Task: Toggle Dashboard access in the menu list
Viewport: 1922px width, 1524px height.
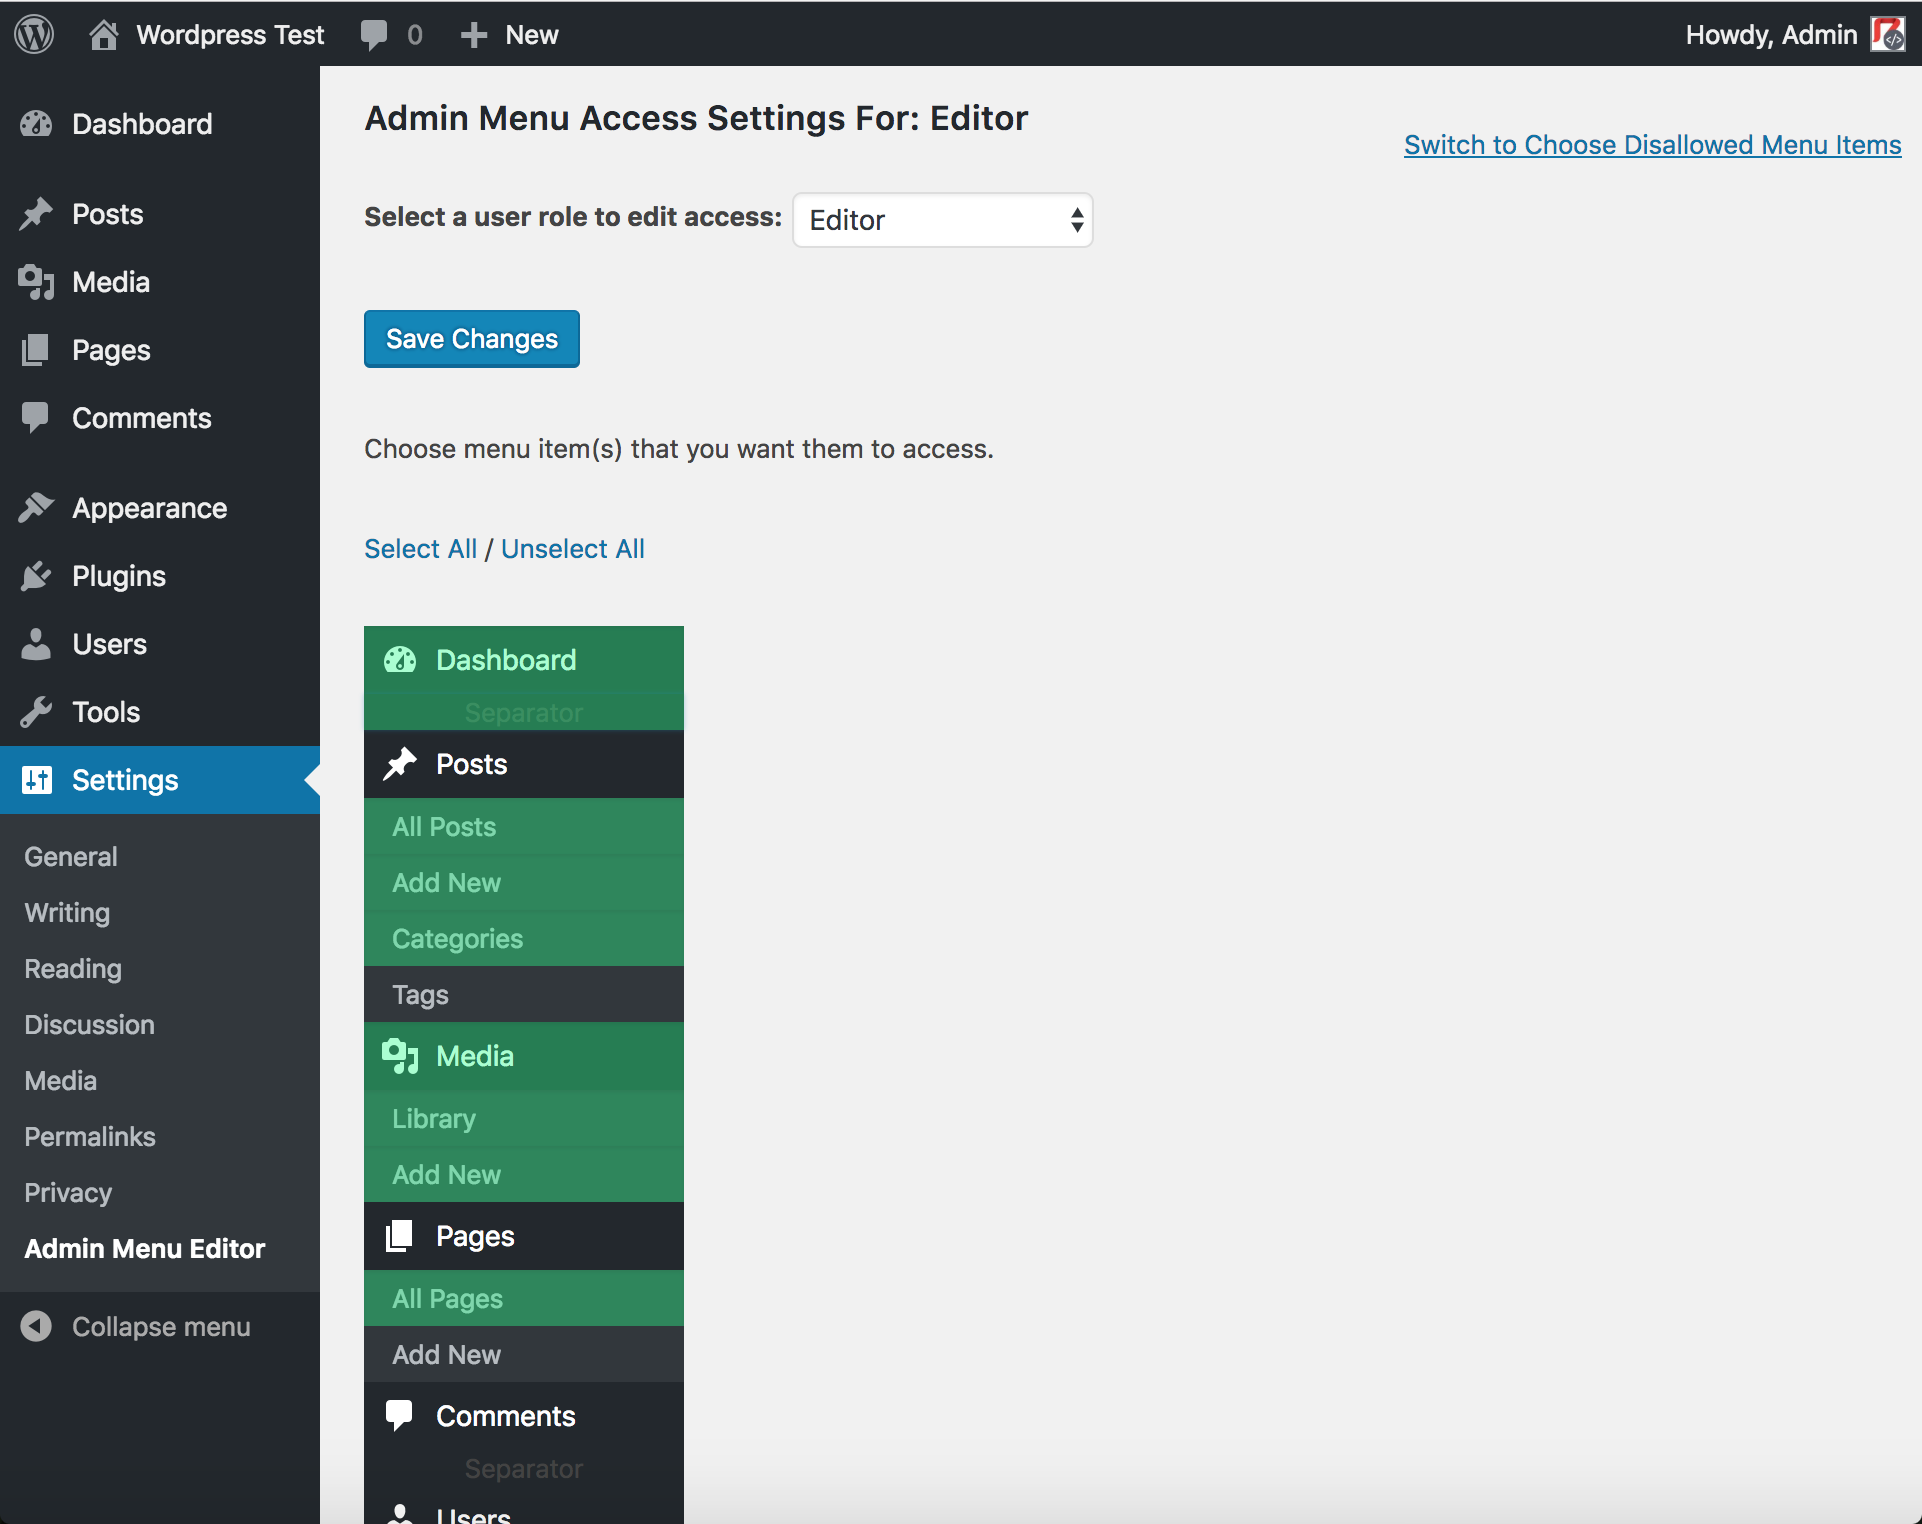Action: point(524,660)
